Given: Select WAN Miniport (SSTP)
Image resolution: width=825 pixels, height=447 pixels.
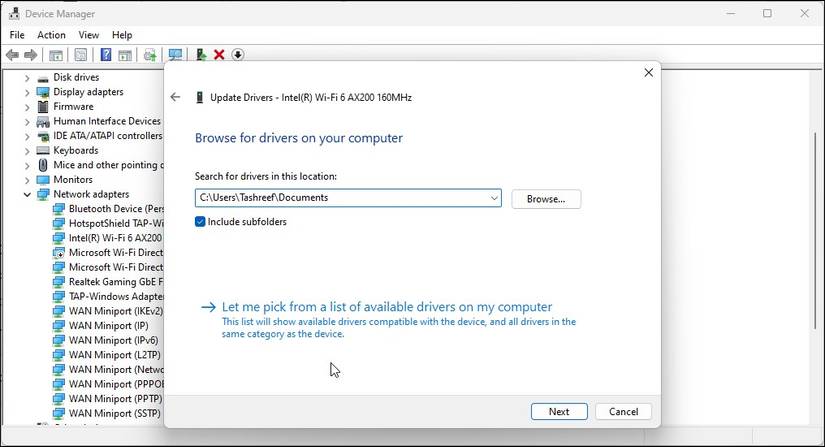Looking at the screenshot, I should tap(115, 413).
